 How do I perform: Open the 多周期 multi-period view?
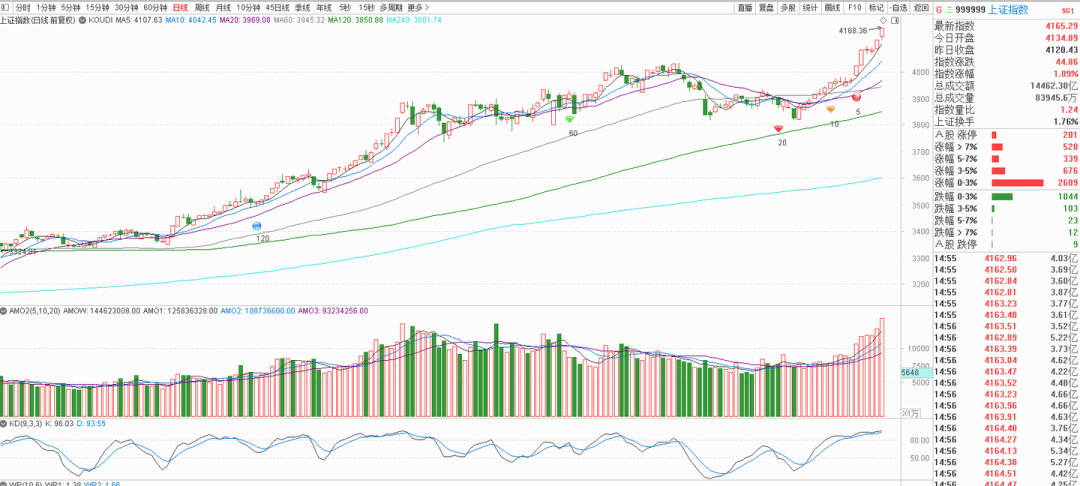click(391, 8)
